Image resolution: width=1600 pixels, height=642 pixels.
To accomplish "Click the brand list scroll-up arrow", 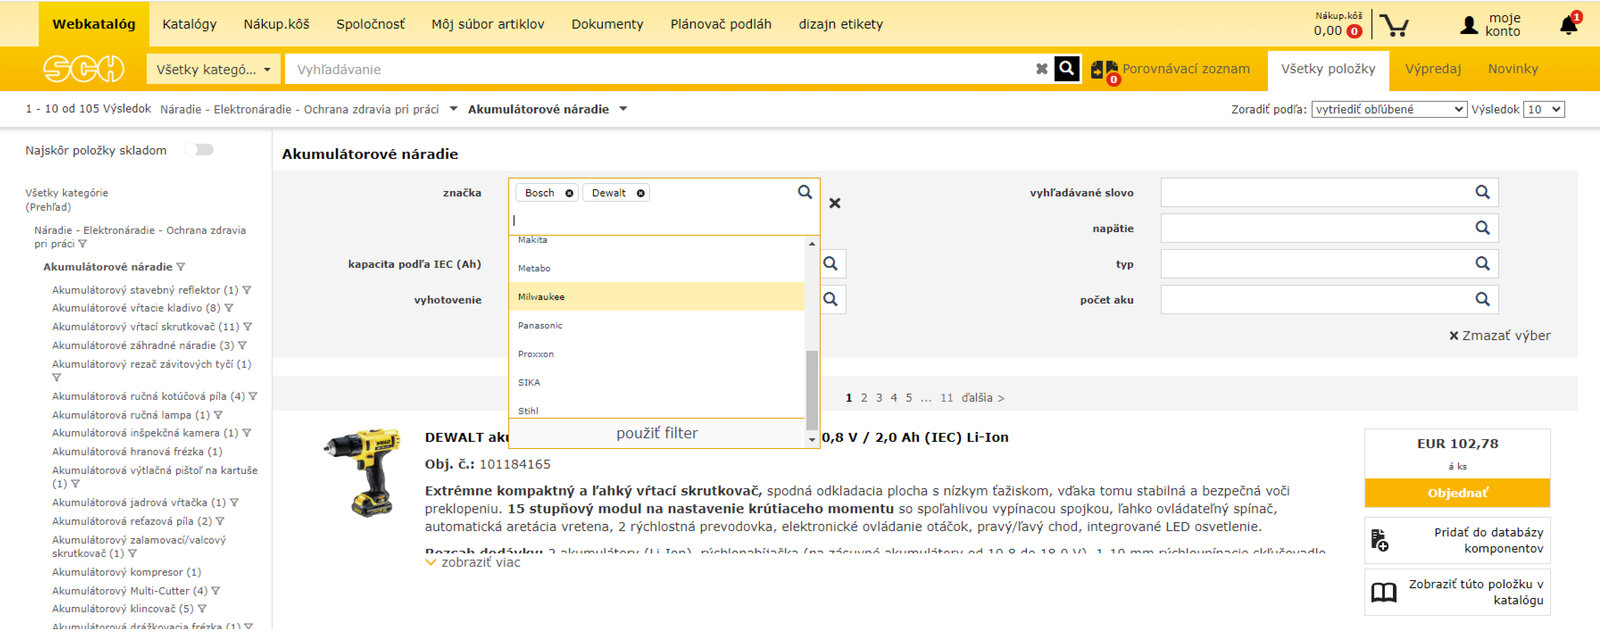I will (812, 244).
